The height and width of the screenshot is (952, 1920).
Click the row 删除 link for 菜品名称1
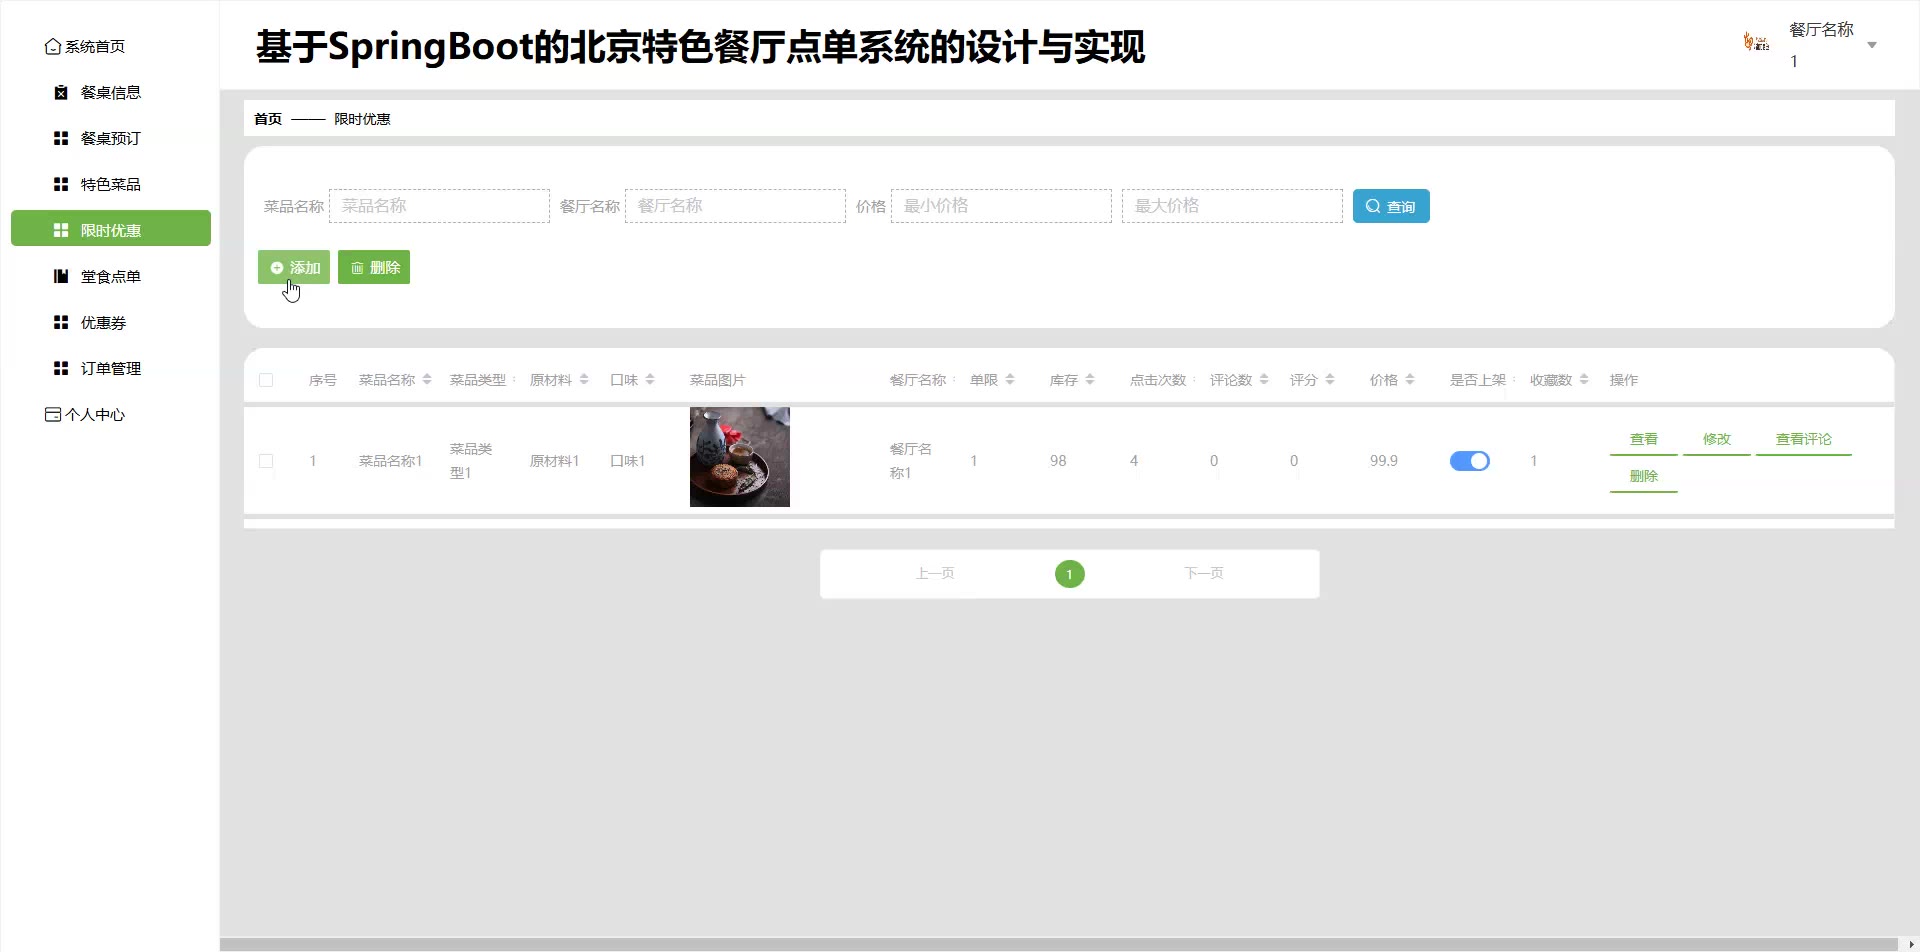(1644, 477)
